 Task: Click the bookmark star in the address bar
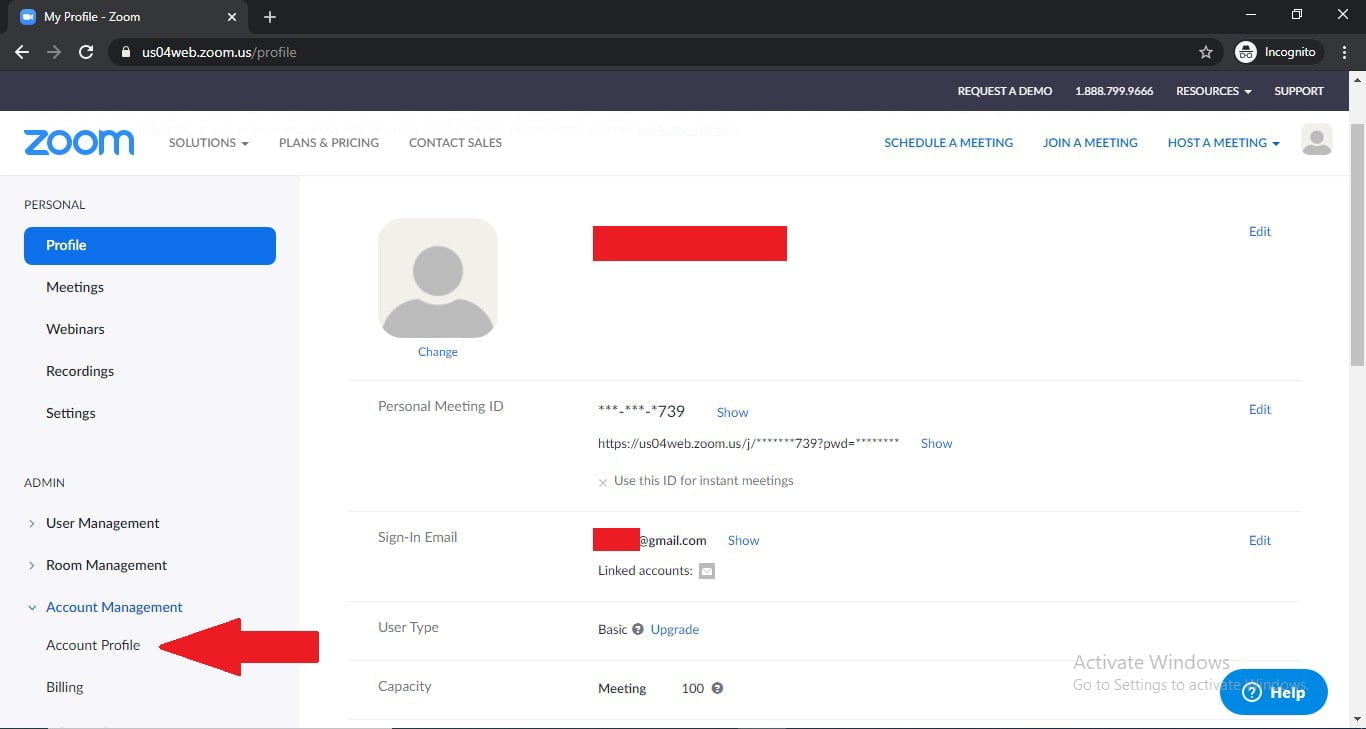pos(1205,51)
